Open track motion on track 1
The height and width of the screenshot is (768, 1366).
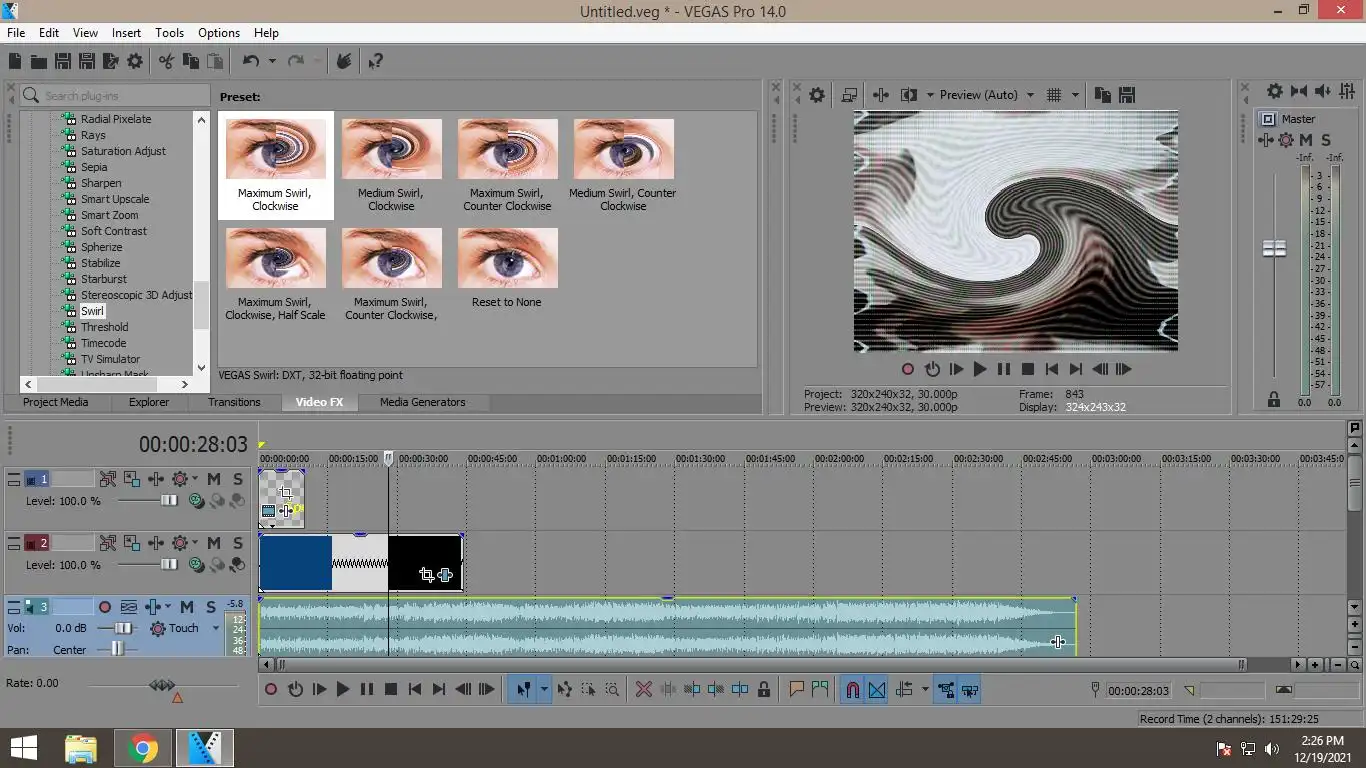pos(132,480)
